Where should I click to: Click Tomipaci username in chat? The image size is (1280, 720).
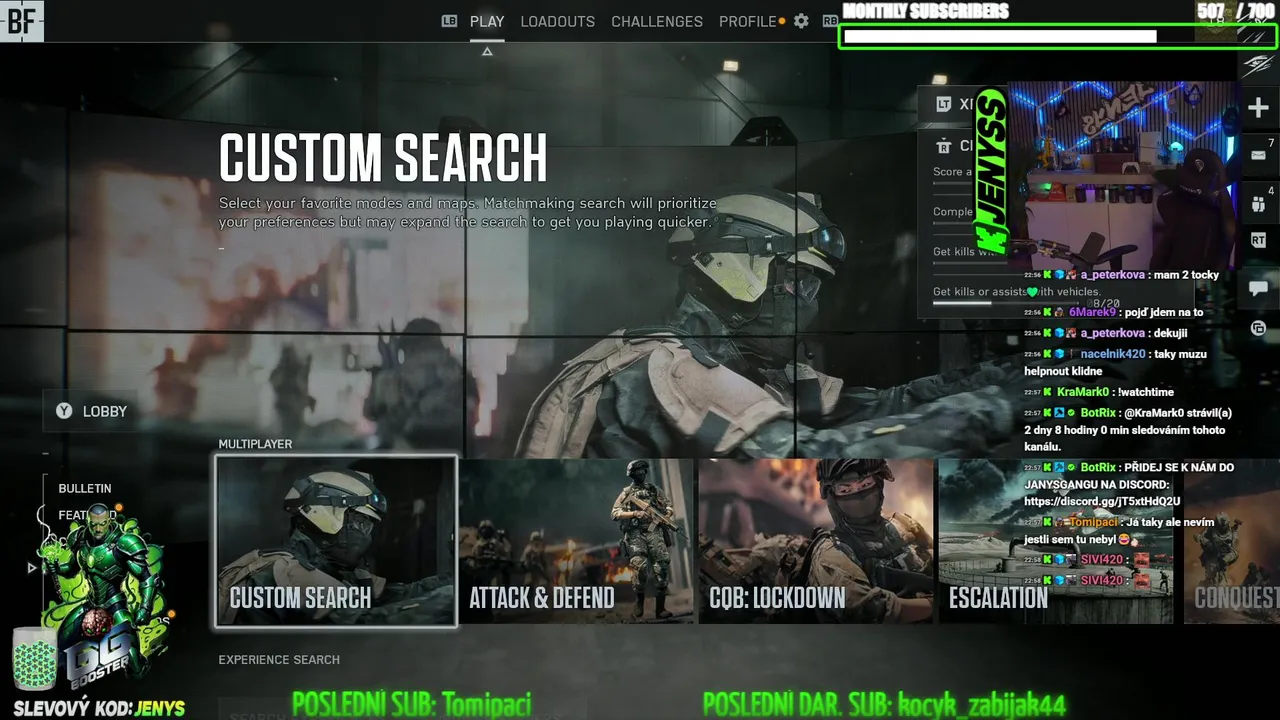point(1093,522)
